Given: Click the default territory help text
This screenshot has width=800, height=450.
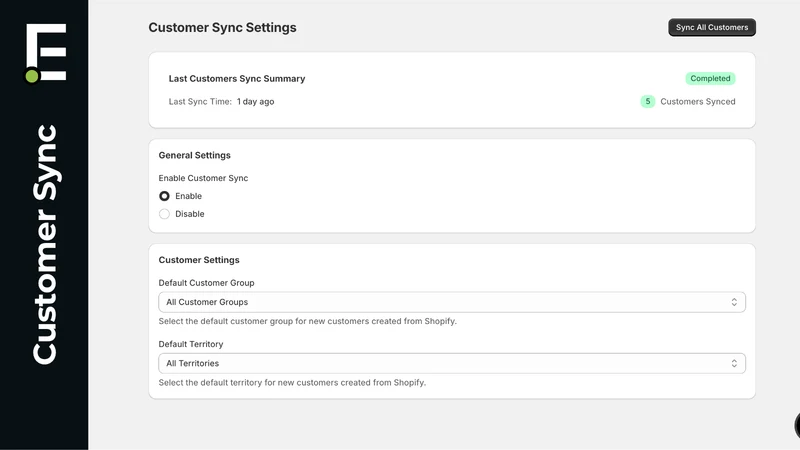Looking at the screenshot, I should (x=292, y=382).
